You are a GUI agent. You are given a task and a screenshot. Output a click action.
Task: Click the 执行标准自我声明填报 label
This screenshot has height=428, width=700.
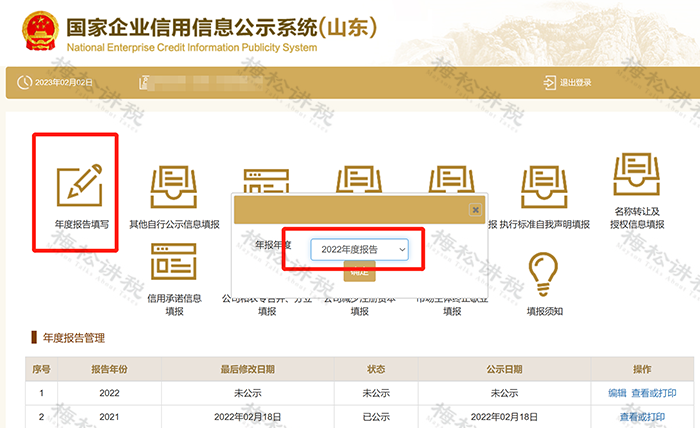point(545,224)
